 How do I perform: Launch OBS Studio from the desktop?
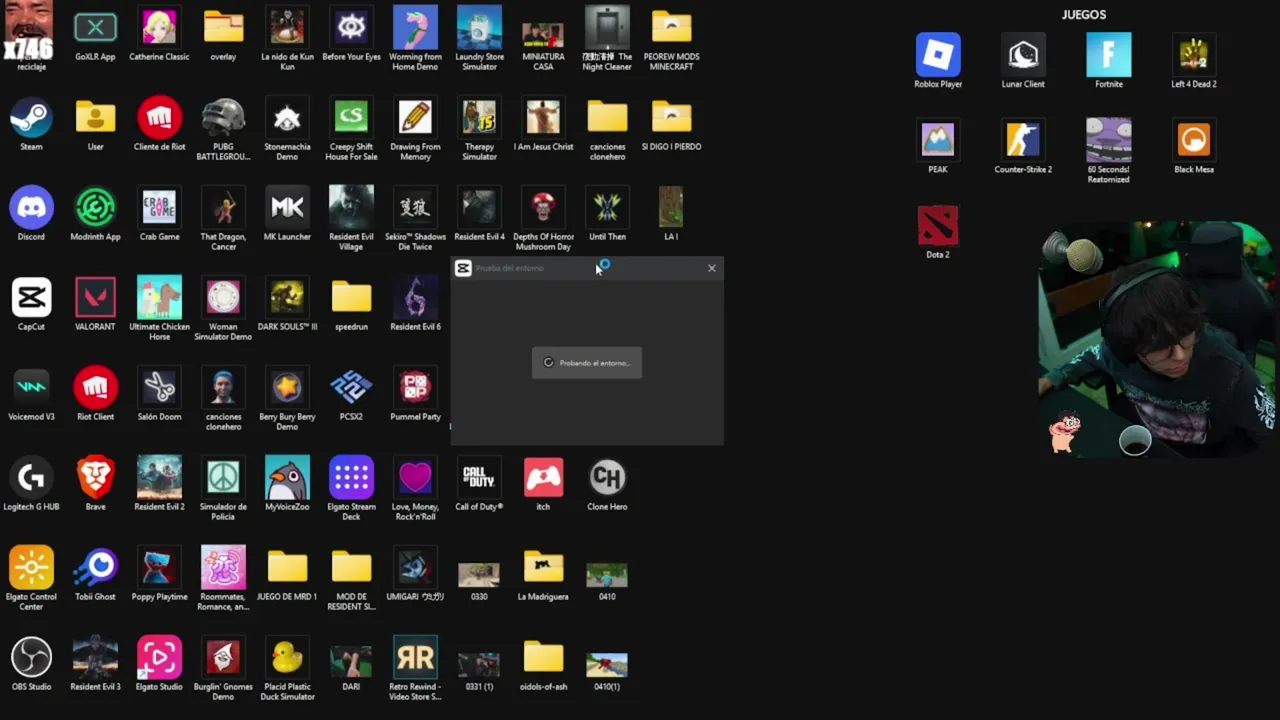(31, 658)
